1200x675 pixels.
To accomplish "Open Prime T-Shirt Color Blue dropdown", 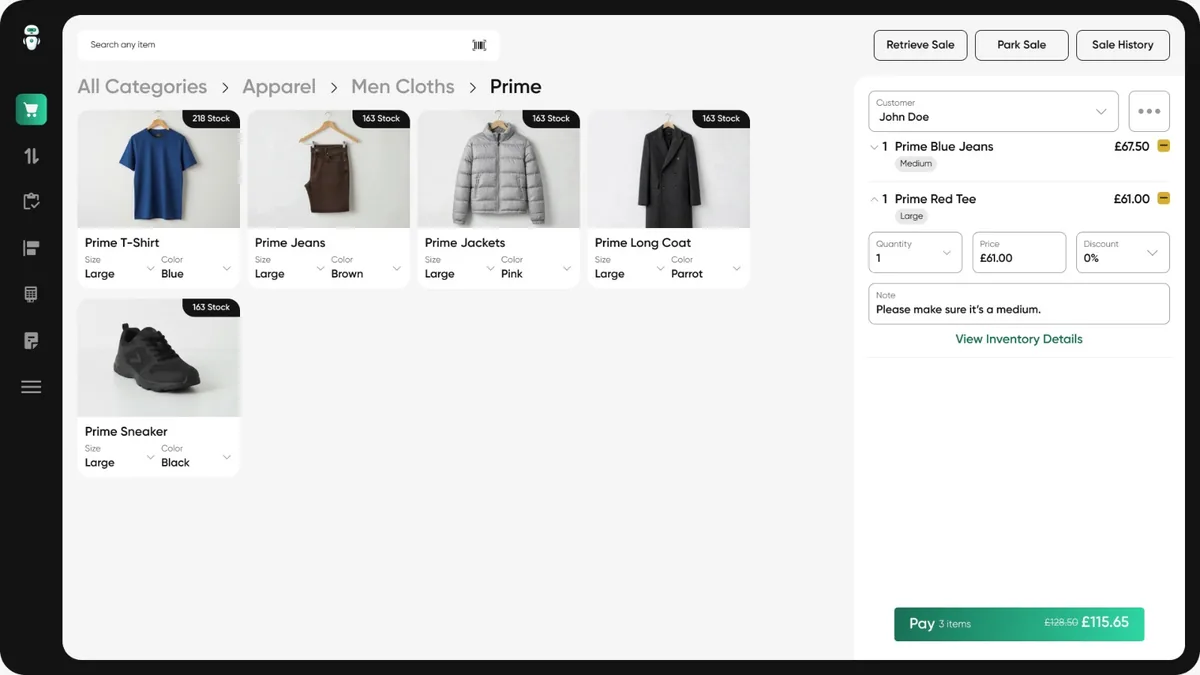I will (196, 267).
